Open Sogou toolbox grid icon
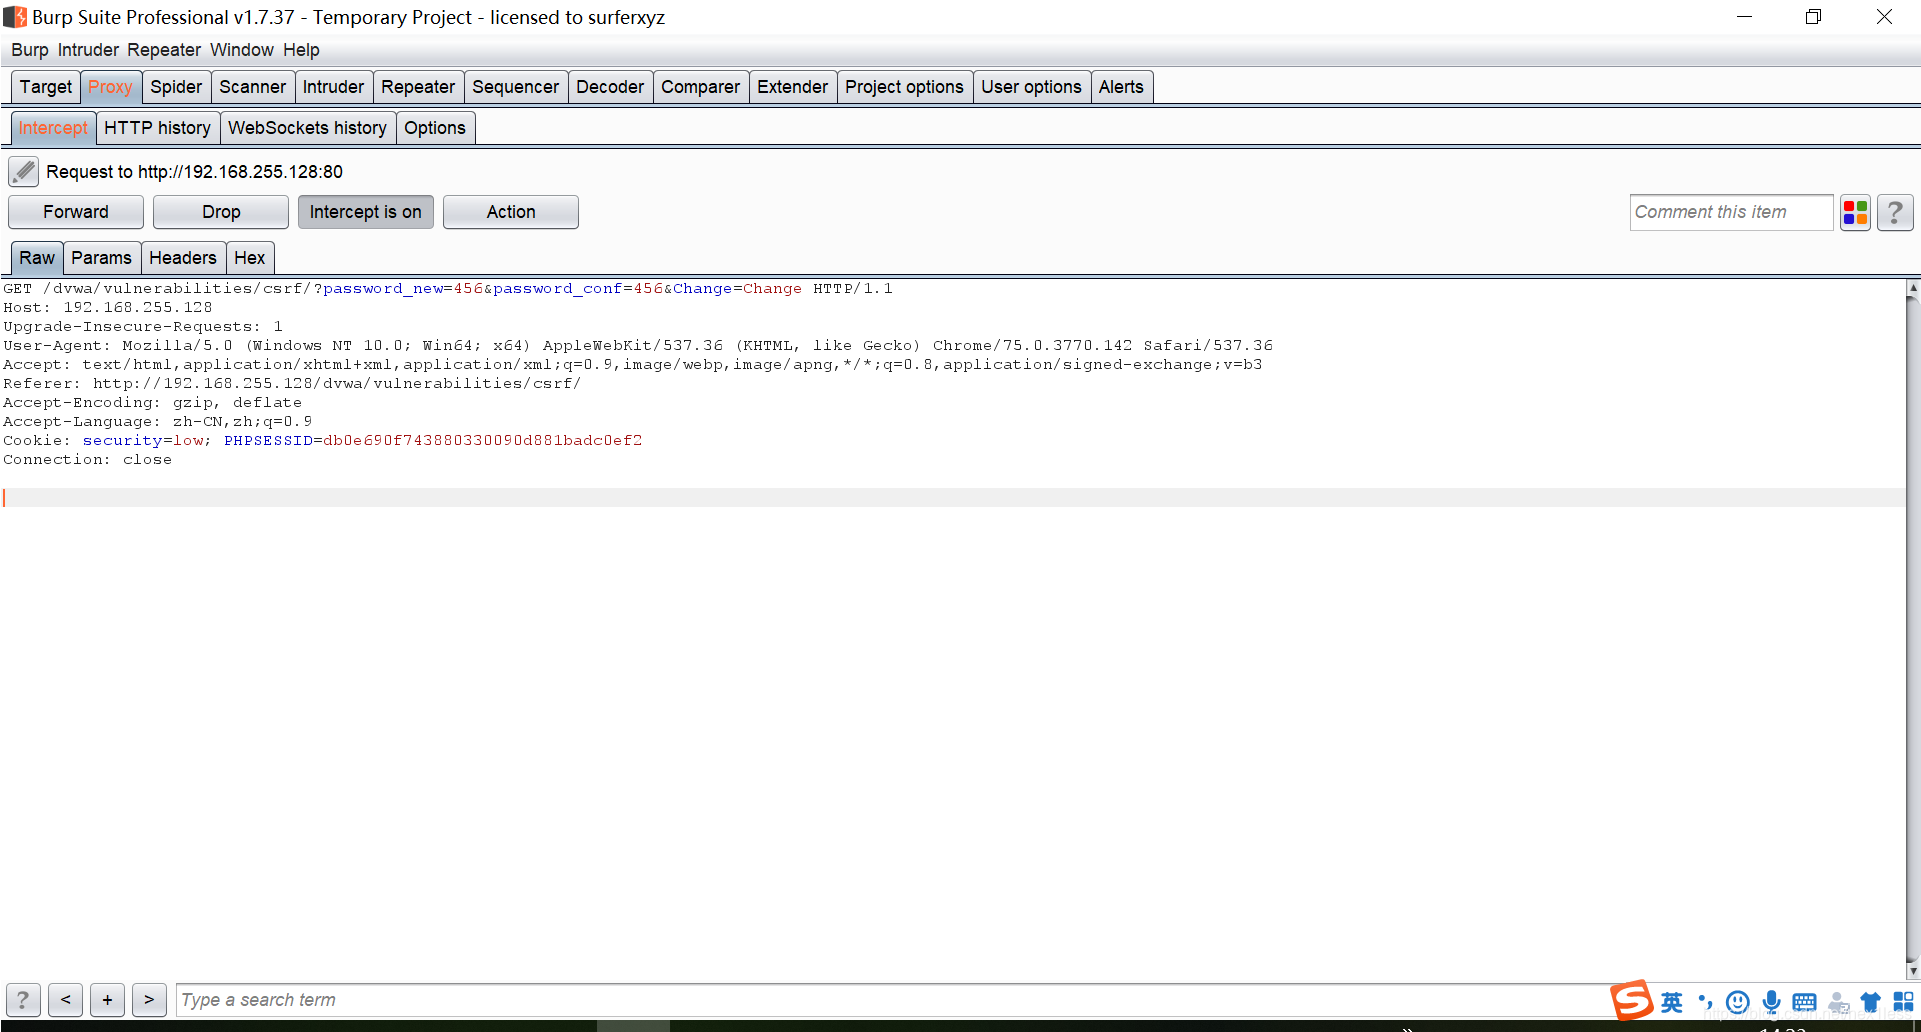The image size is (1921, 1032). [1903, 1002]
